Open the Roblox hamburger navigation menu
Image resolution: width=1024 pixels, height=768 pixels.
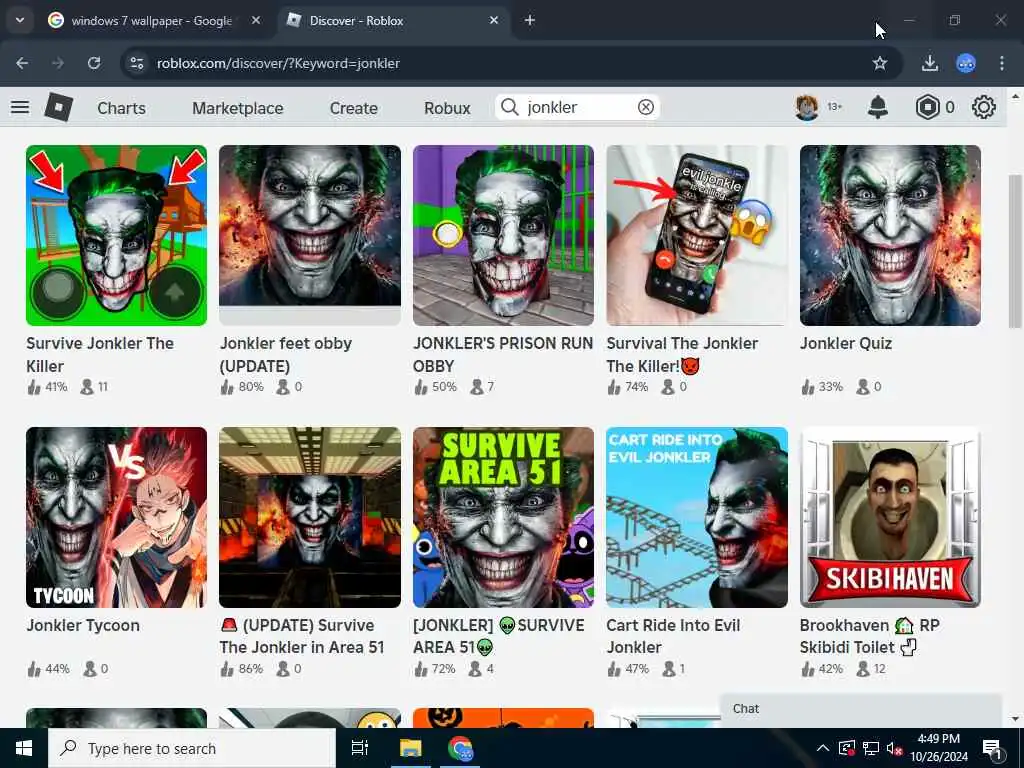[x=20, y=107]
